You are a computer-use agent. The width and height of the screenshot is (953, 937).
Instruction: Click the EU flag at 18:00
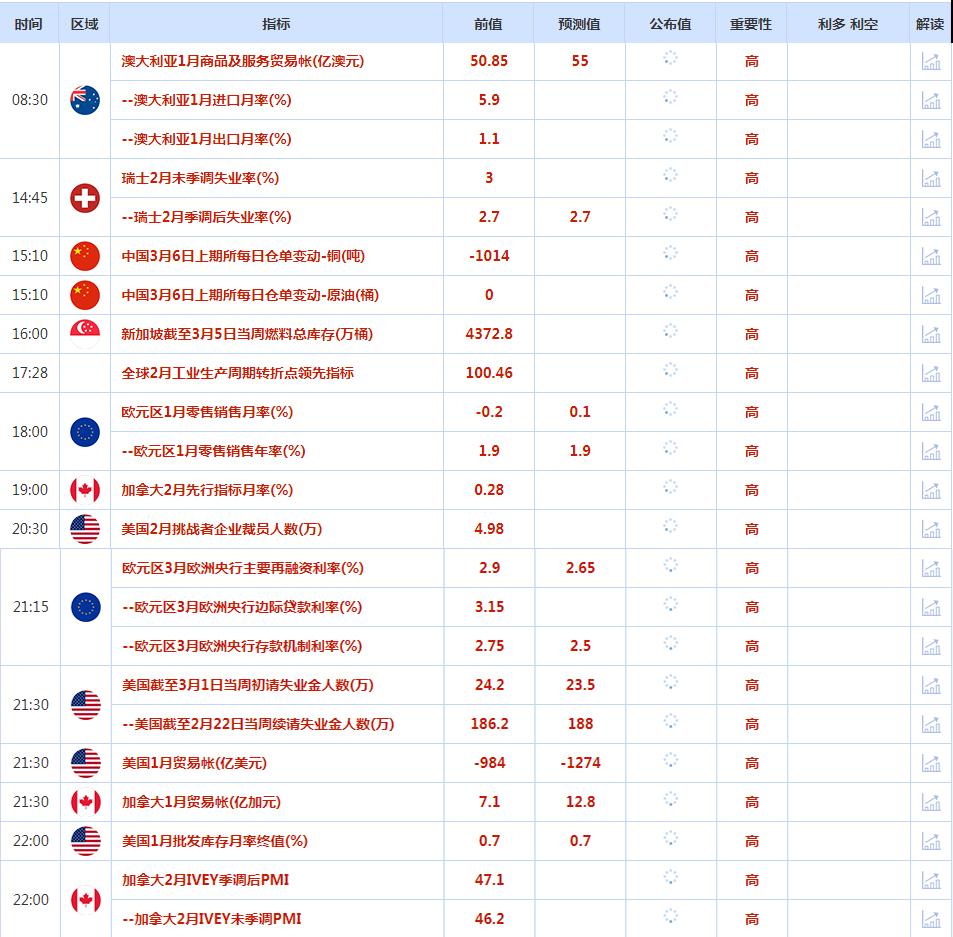tap(85, 432)
